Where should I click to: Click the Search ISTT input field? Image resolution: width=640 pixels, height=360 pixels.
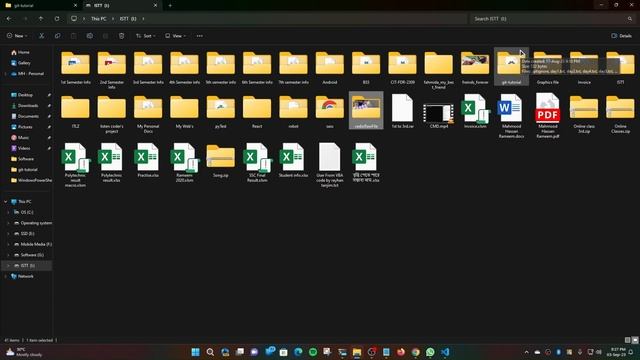coord(553,19)
